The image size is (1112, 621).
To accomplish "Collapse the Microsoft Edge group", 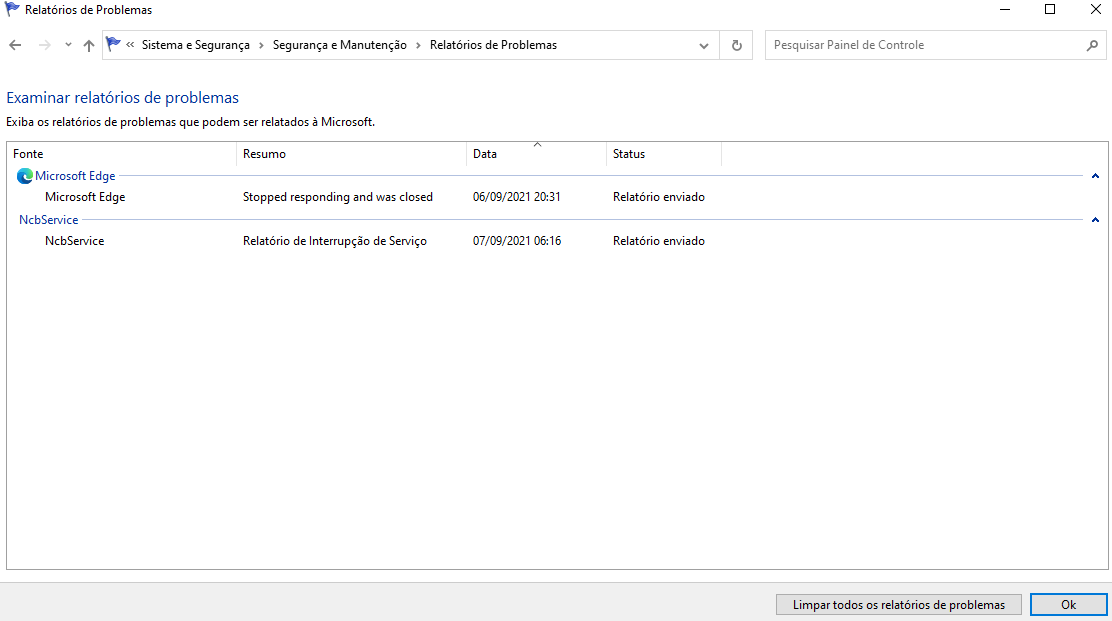I will point(1095,176).
